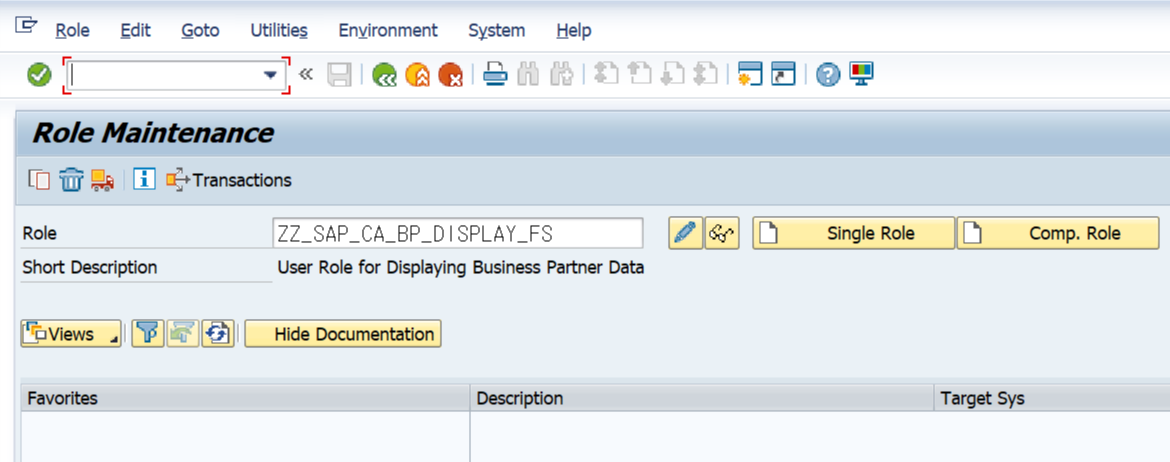Jump to First Page icon

(607, 75)
